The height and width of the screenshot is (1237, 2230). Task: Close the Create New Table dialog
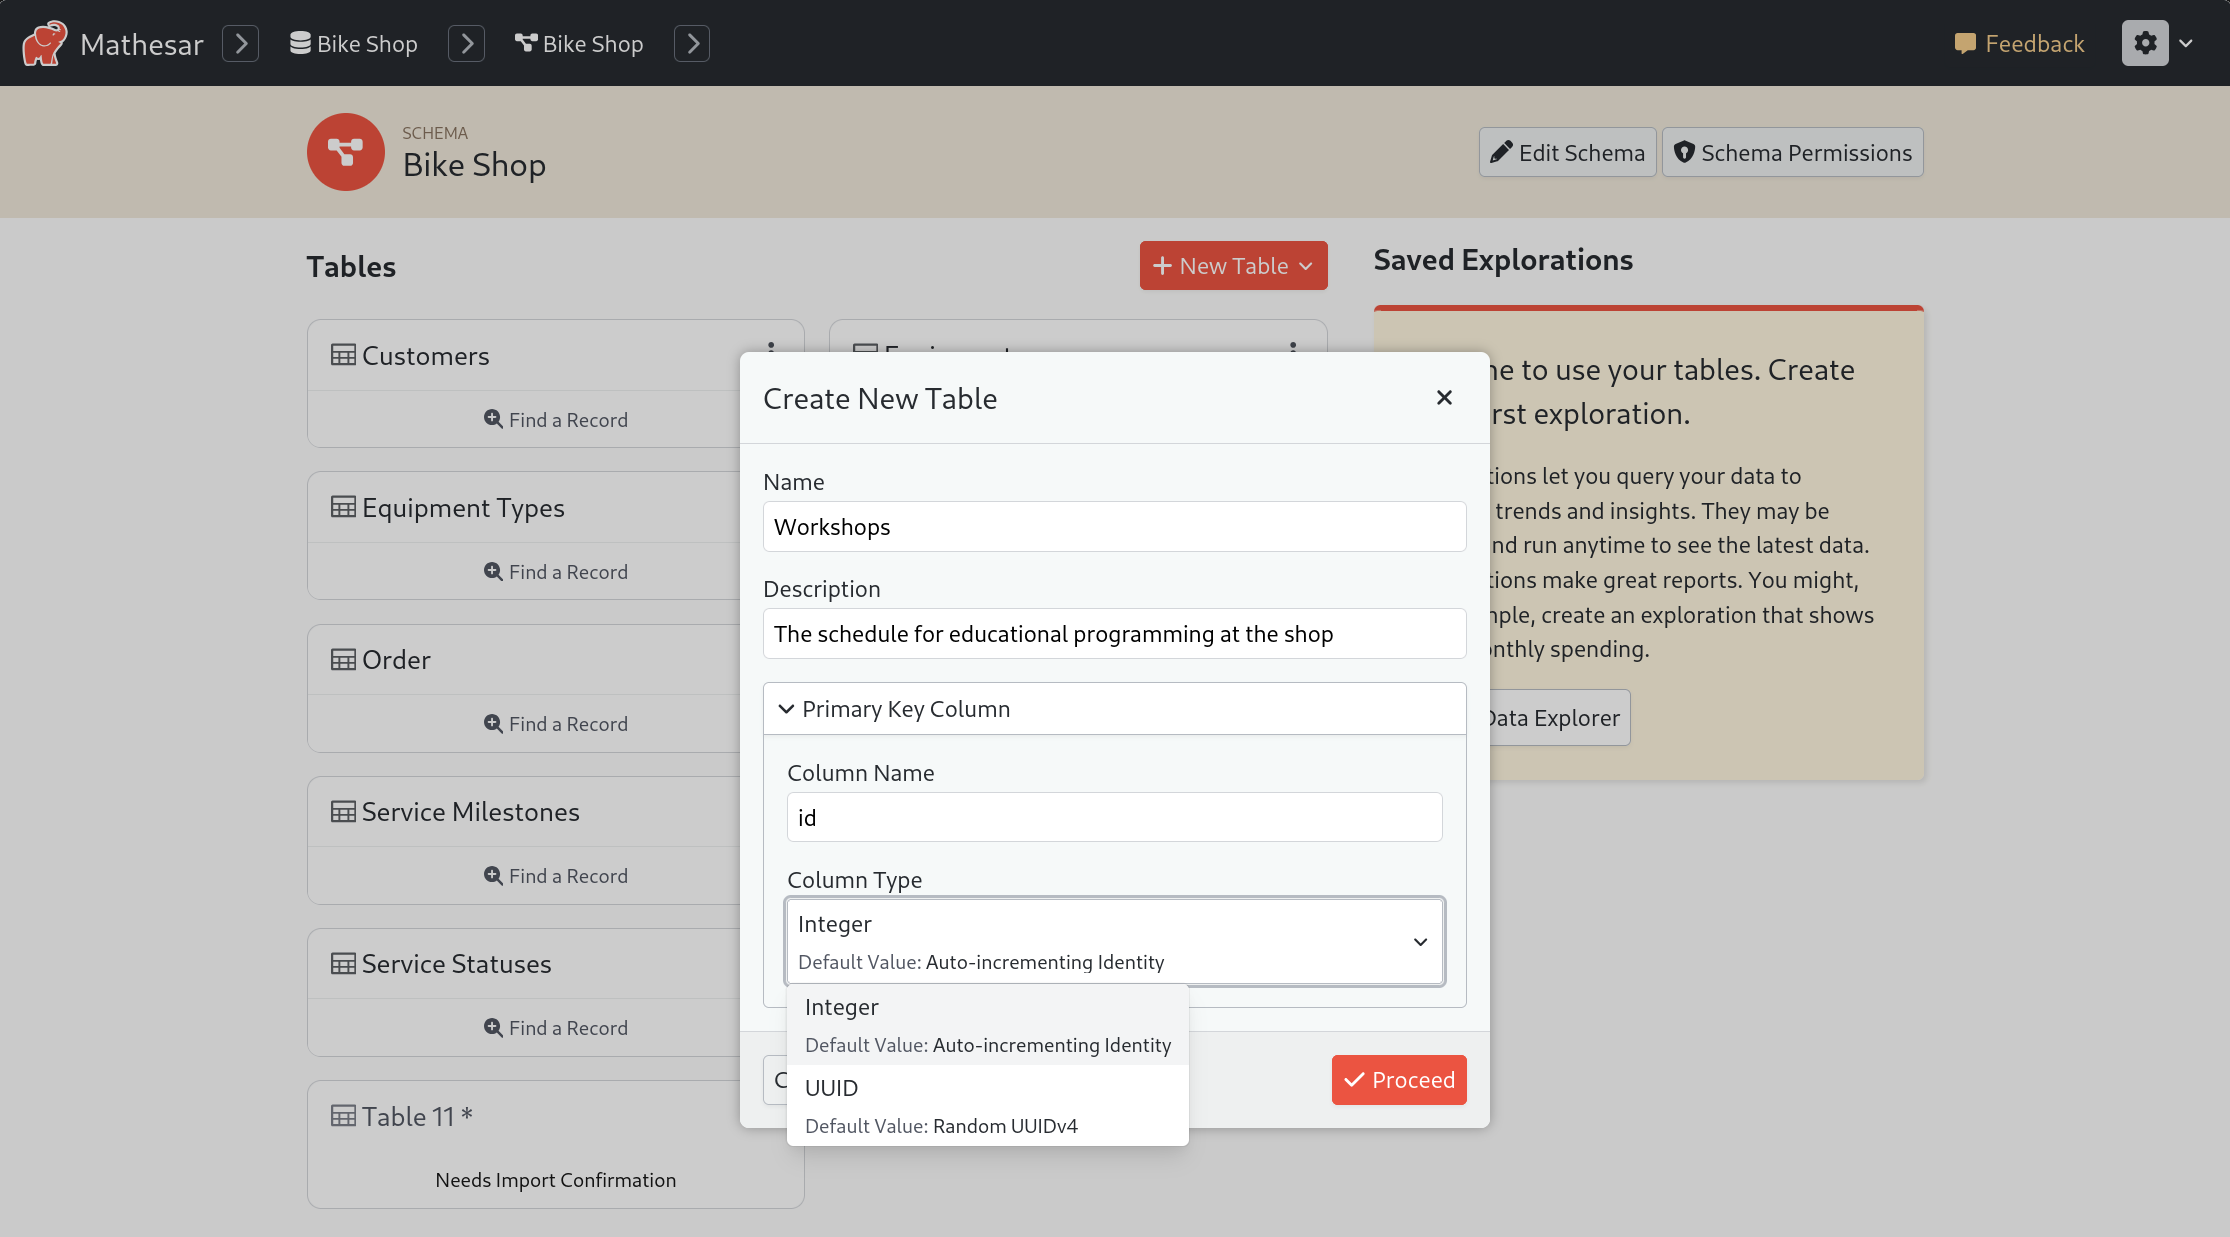[x=1444, y=397]
